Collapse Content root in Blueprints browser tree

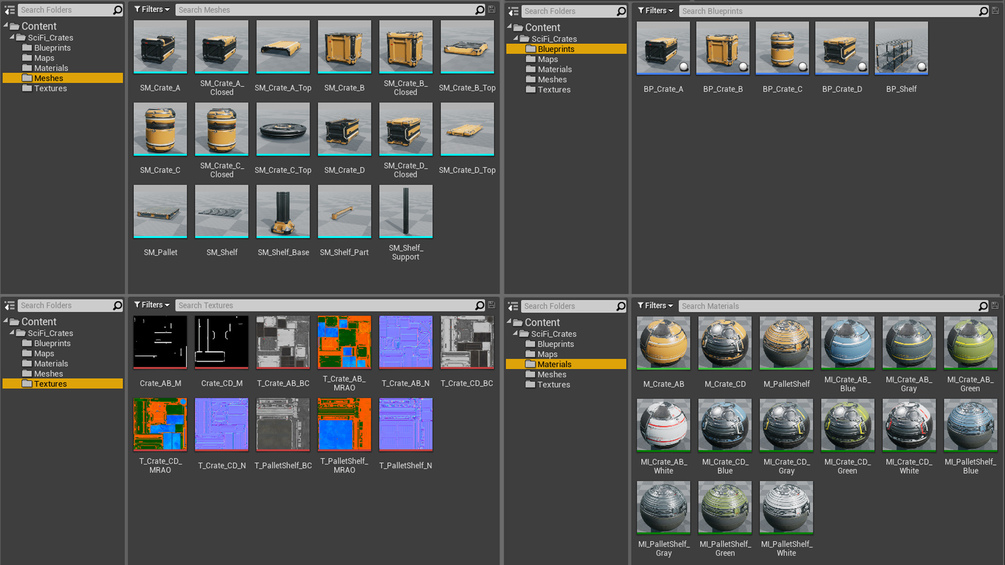point(510,27)
